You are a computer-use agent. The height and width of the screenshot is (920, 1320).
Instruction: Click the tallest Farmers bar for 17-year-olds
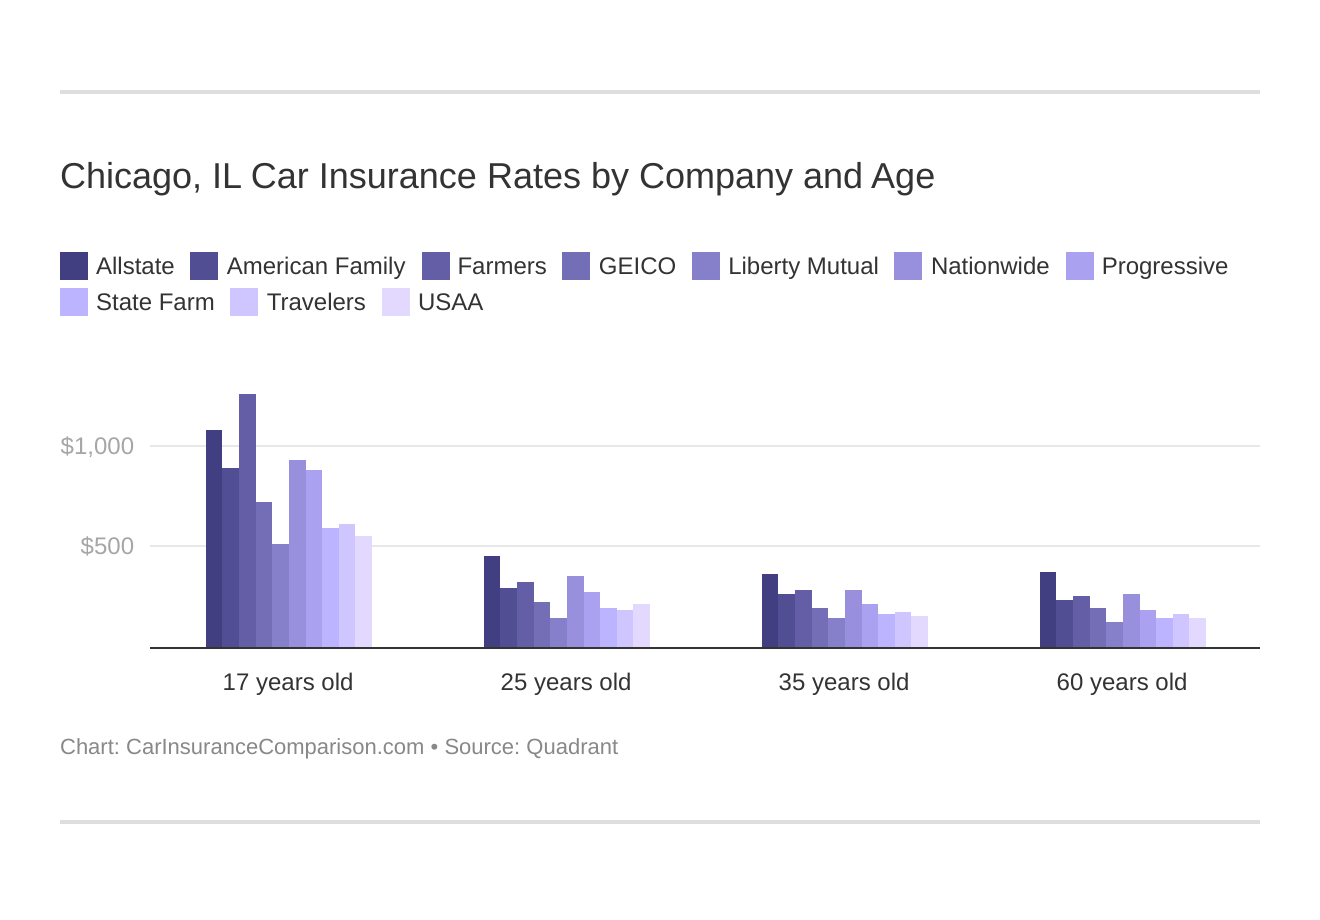[247, 520]
